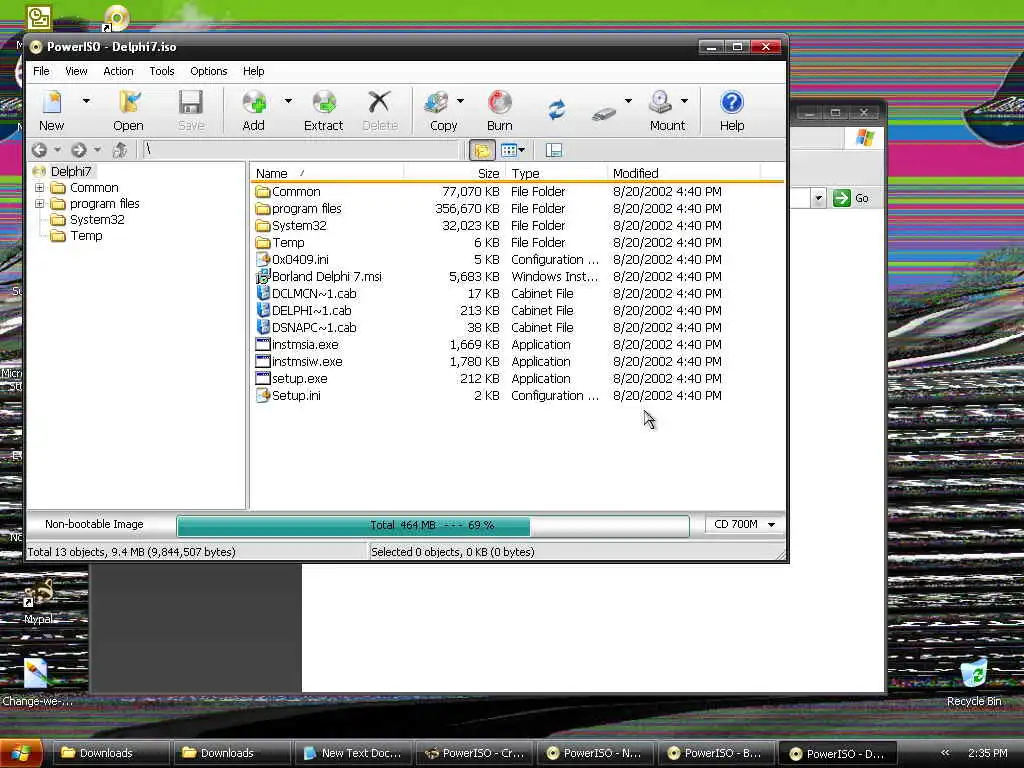Open the Action menu
The height and width of the screenshot is (768, 1024).
click(x=118, y=71)
